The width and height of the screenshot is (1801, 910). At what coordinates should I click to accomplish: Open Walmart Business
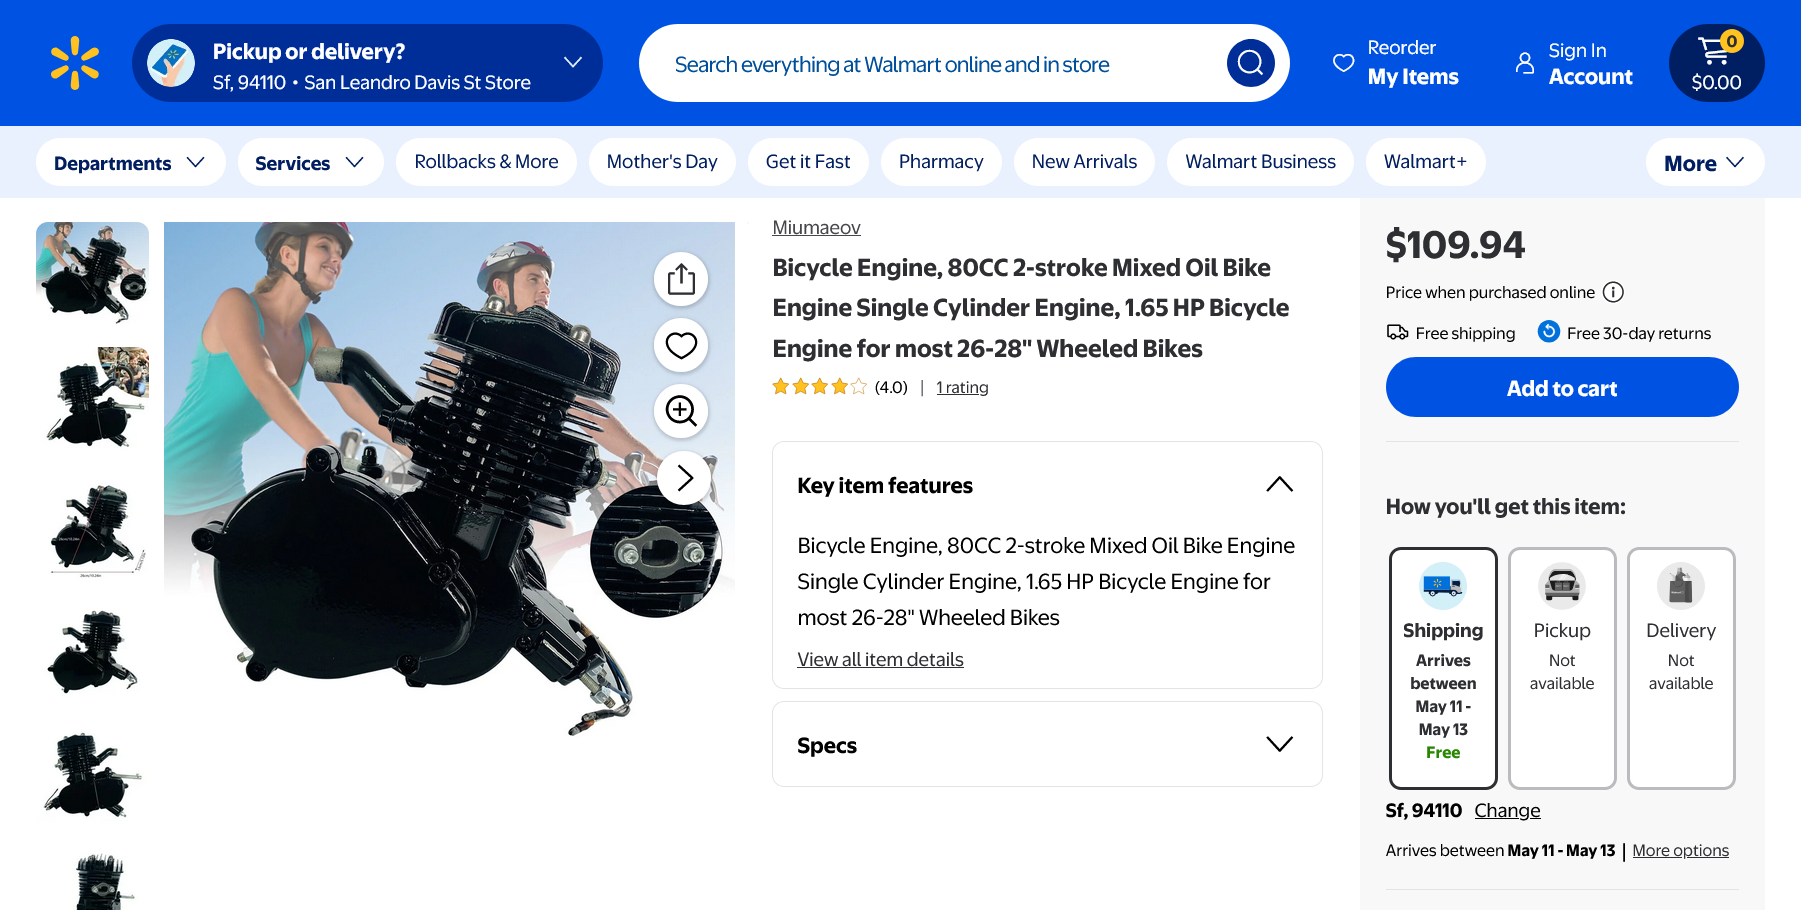[1260, 162]
